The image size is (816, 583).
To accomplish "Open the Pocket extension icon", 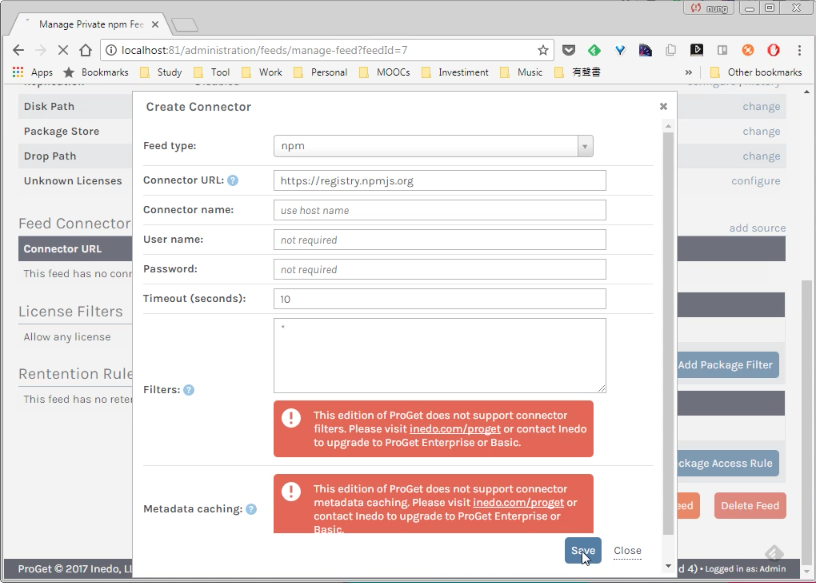I will click(x=568, y=50).
